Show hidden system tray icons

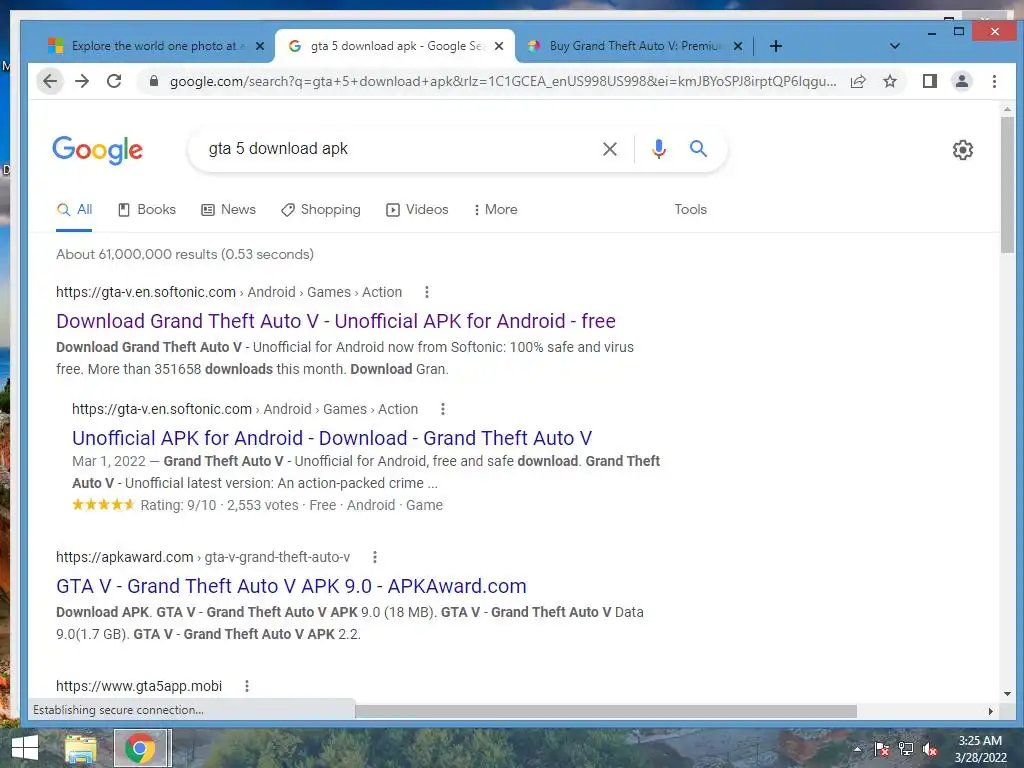[x=857, y=749]
